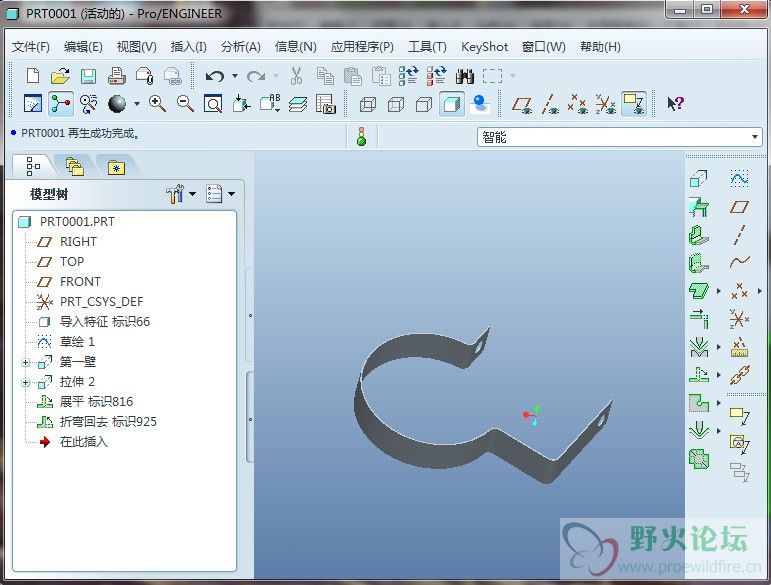Select 折弯回去 标识925 feature
The width and height of the screenshot is (771, 585).
click(x=108, y=422)
